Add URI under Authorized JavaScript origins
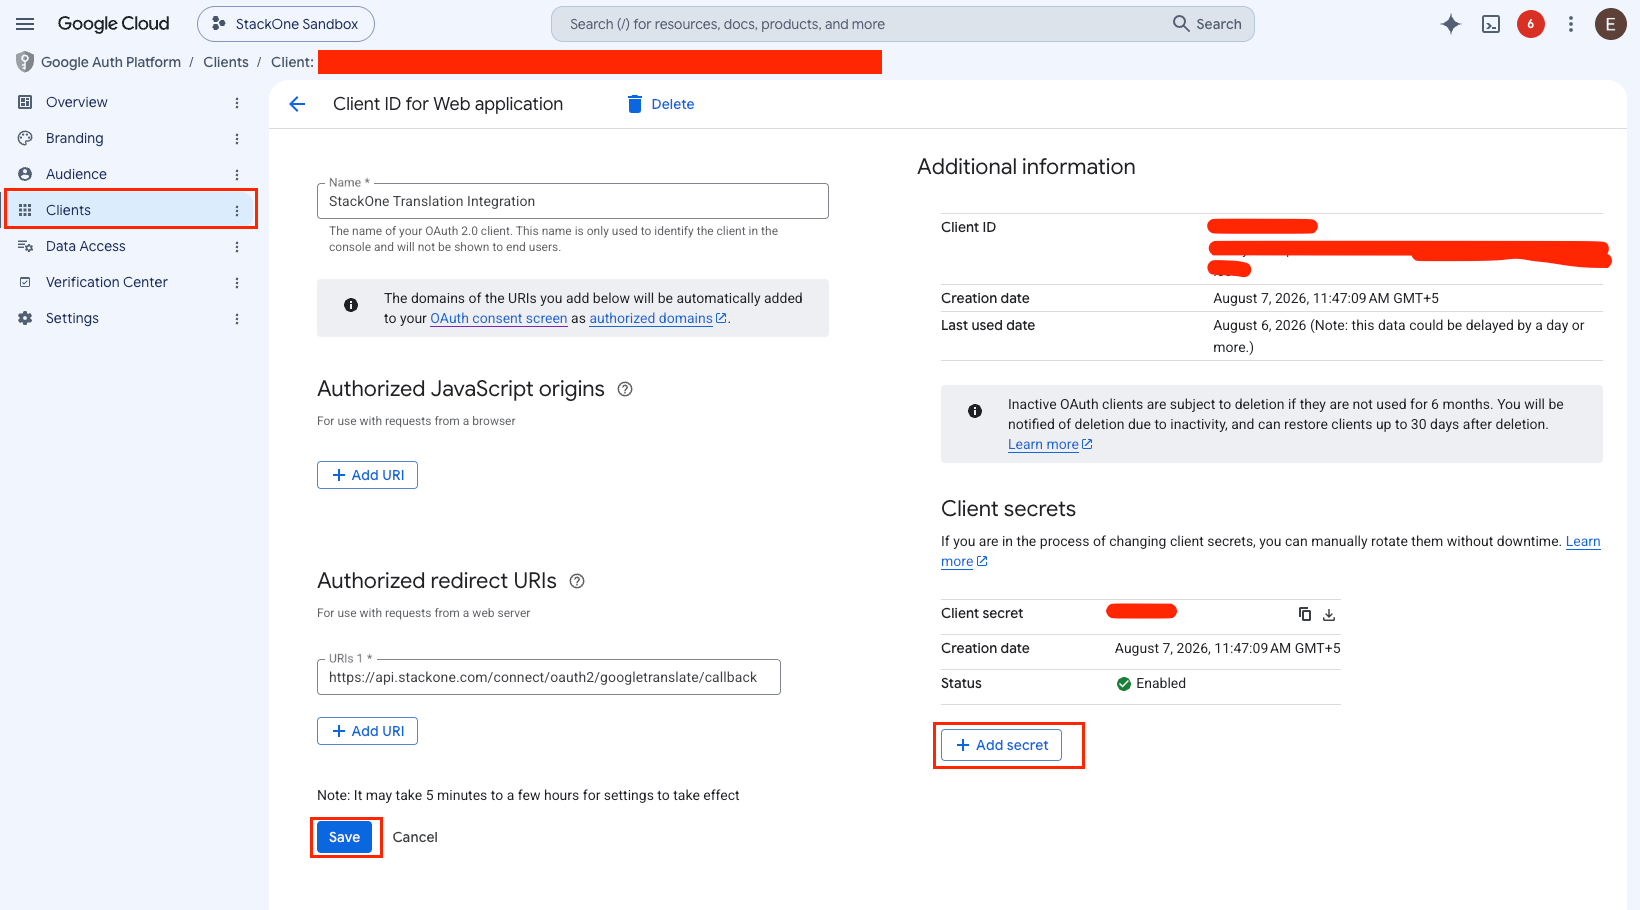Viewport: 1640px width, 910px height. click(367, 475)
